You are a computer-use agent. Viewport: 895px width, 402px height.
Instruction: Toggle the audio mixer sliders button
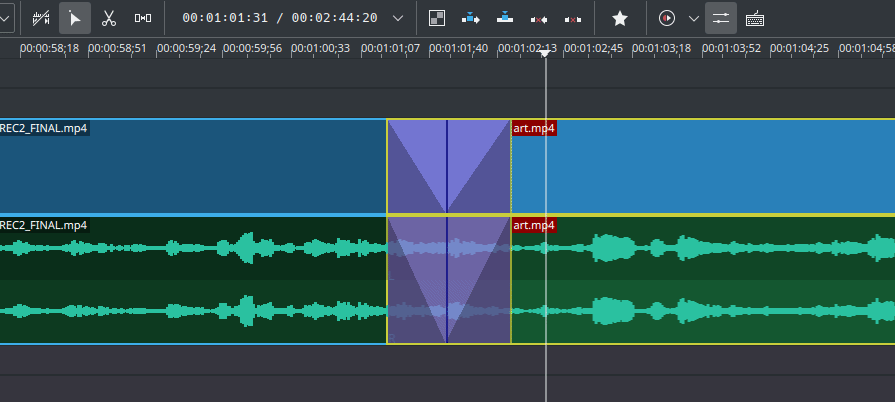tap(721, 18)
